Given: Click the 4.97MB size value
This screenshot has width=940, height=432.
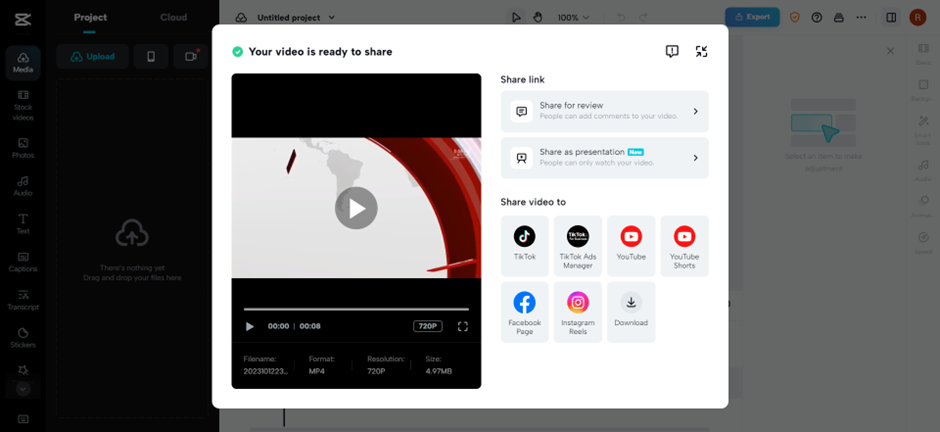Looking at the screenshot, I should click(438, 371).
